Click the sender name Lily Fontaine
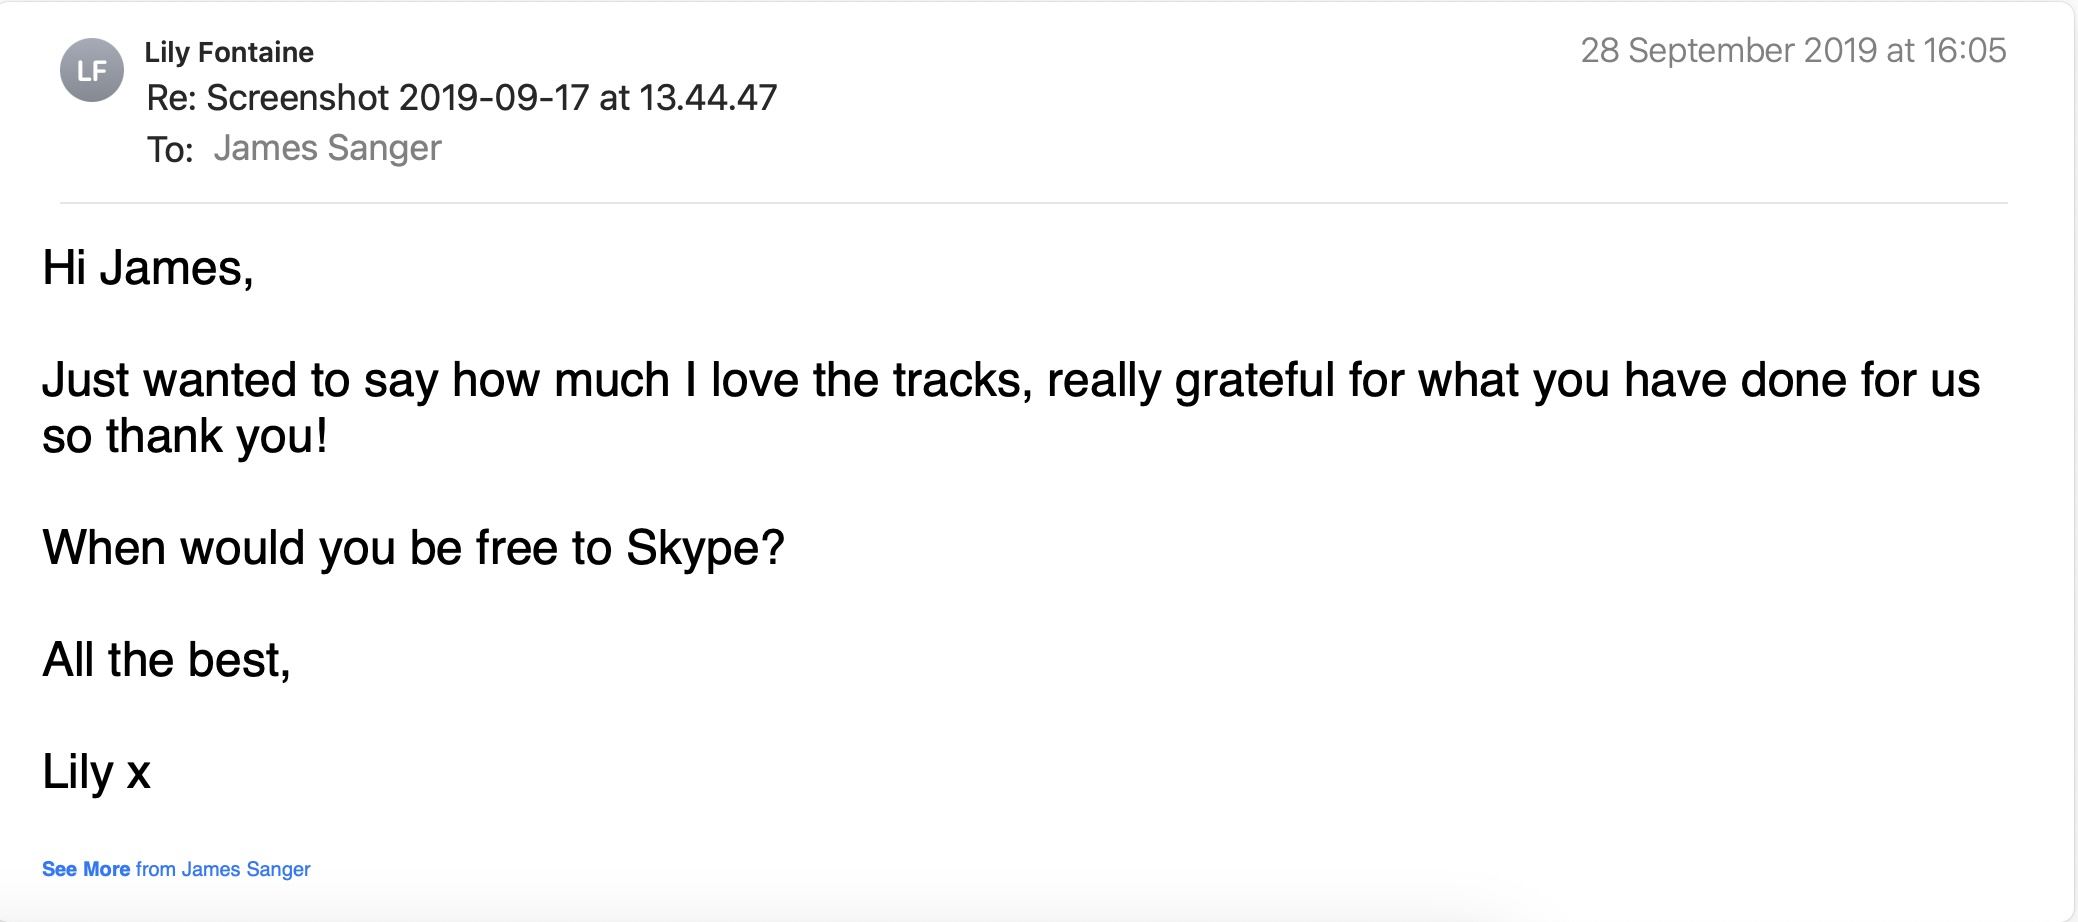2078x922 pixels. pos(229,52)
